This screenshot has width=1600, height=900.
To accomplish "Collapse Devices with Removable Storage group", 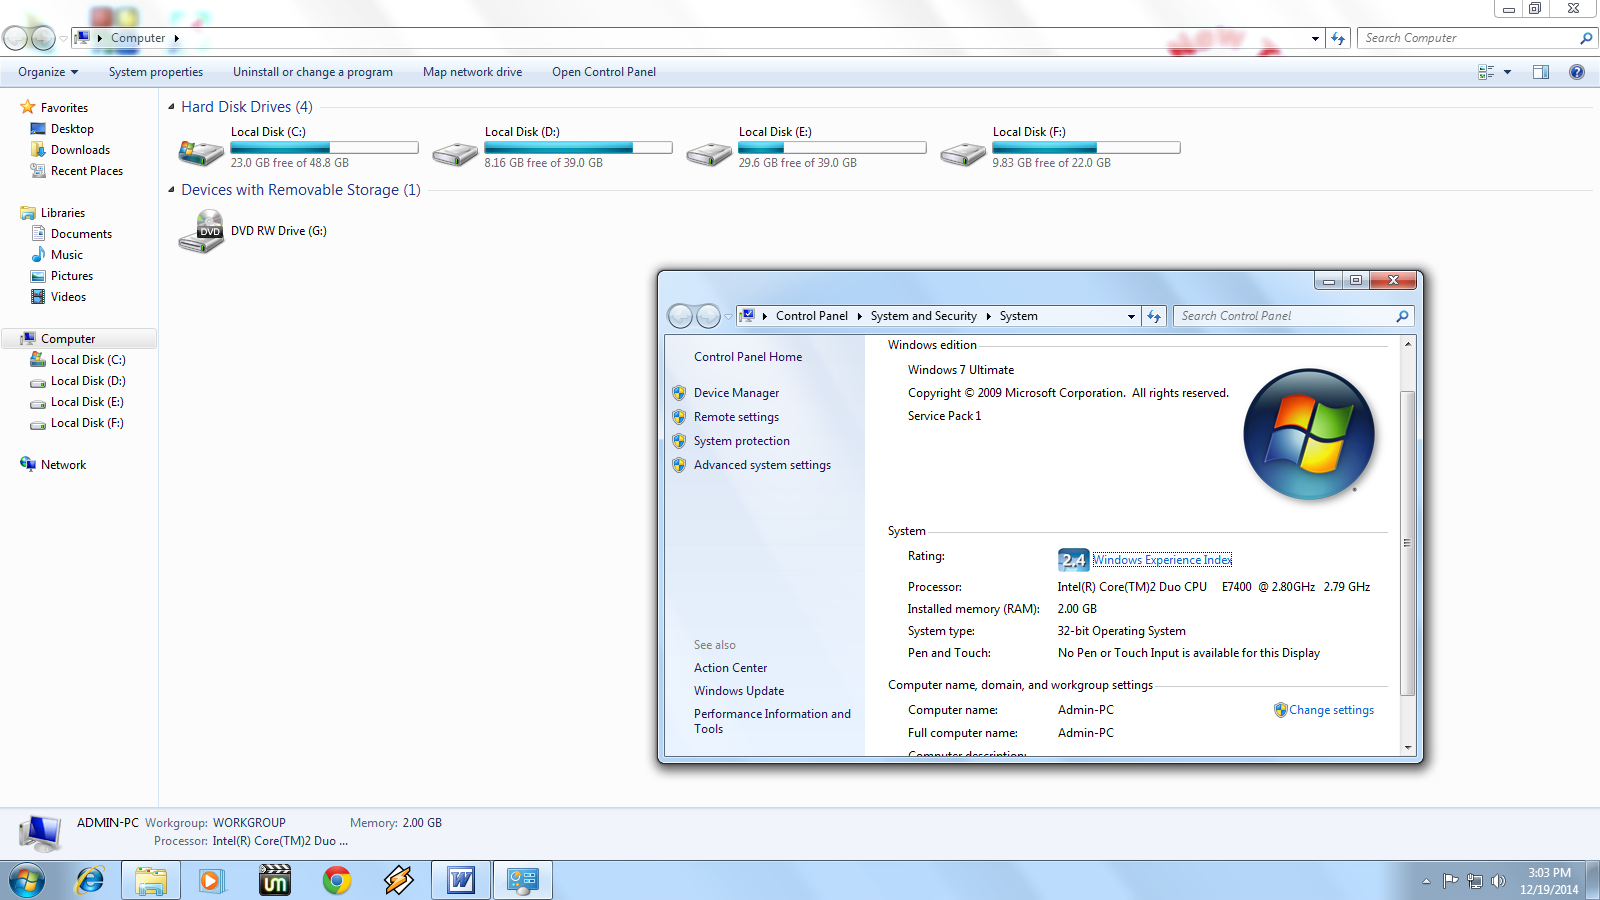I will pyautogui.click(x=171, y=190).
